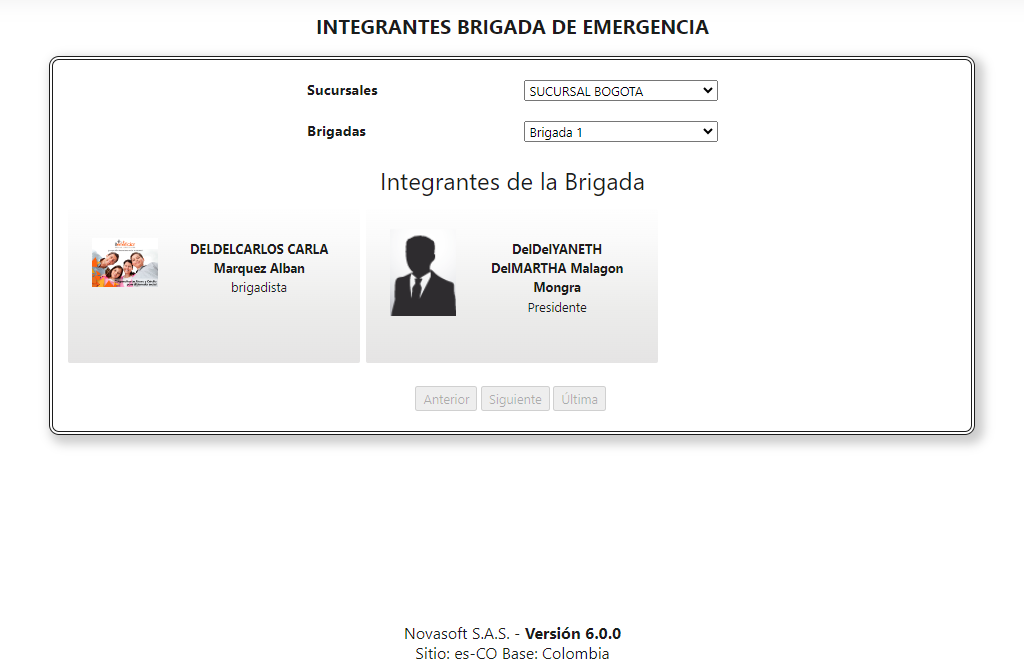The height and width of the screenshot is (671, 1024).
Task: Click the photo of DELDELCARLOS CARLA
Action: (124, 261)
